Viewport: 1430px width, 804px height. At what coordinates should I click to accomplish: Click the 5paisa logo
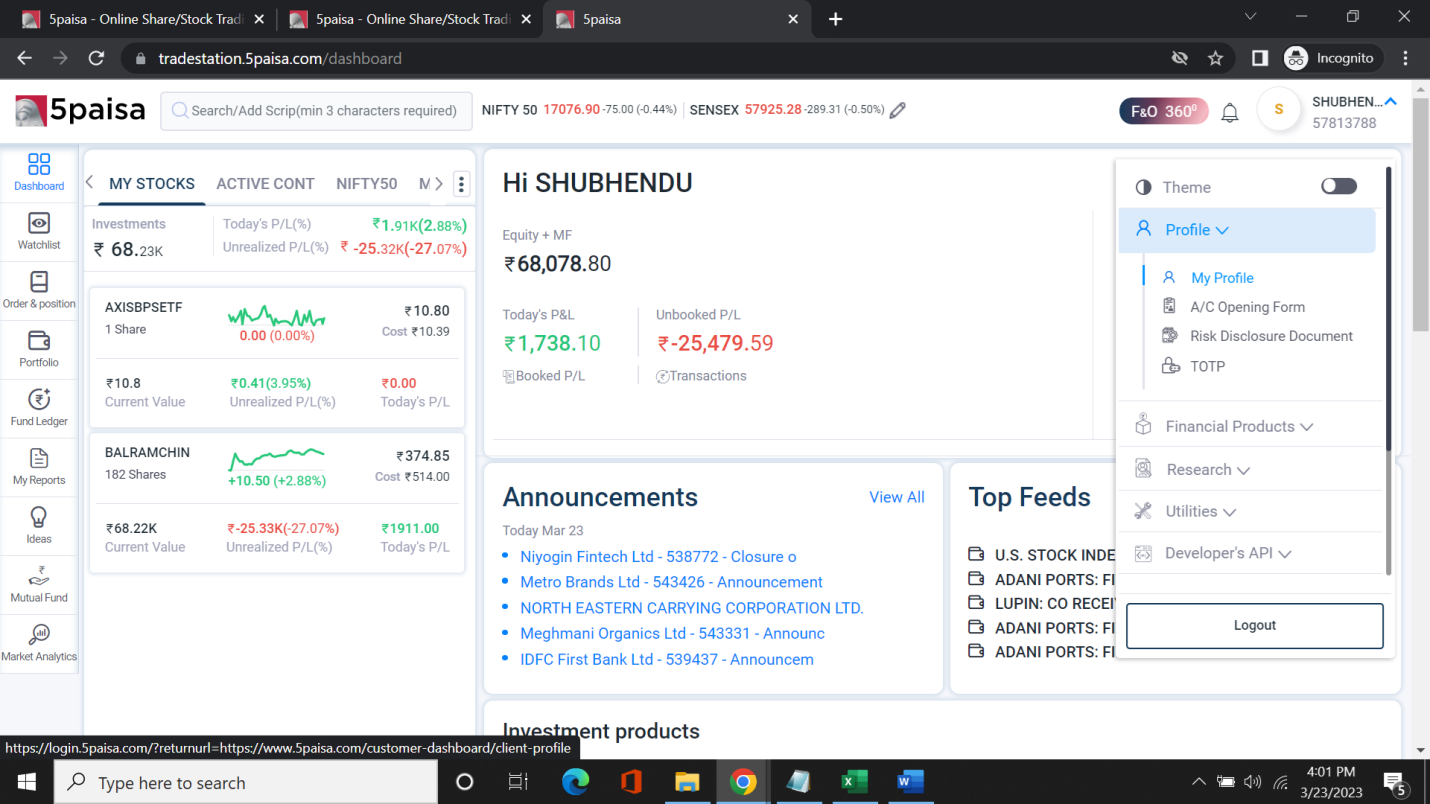click(81, 110)
